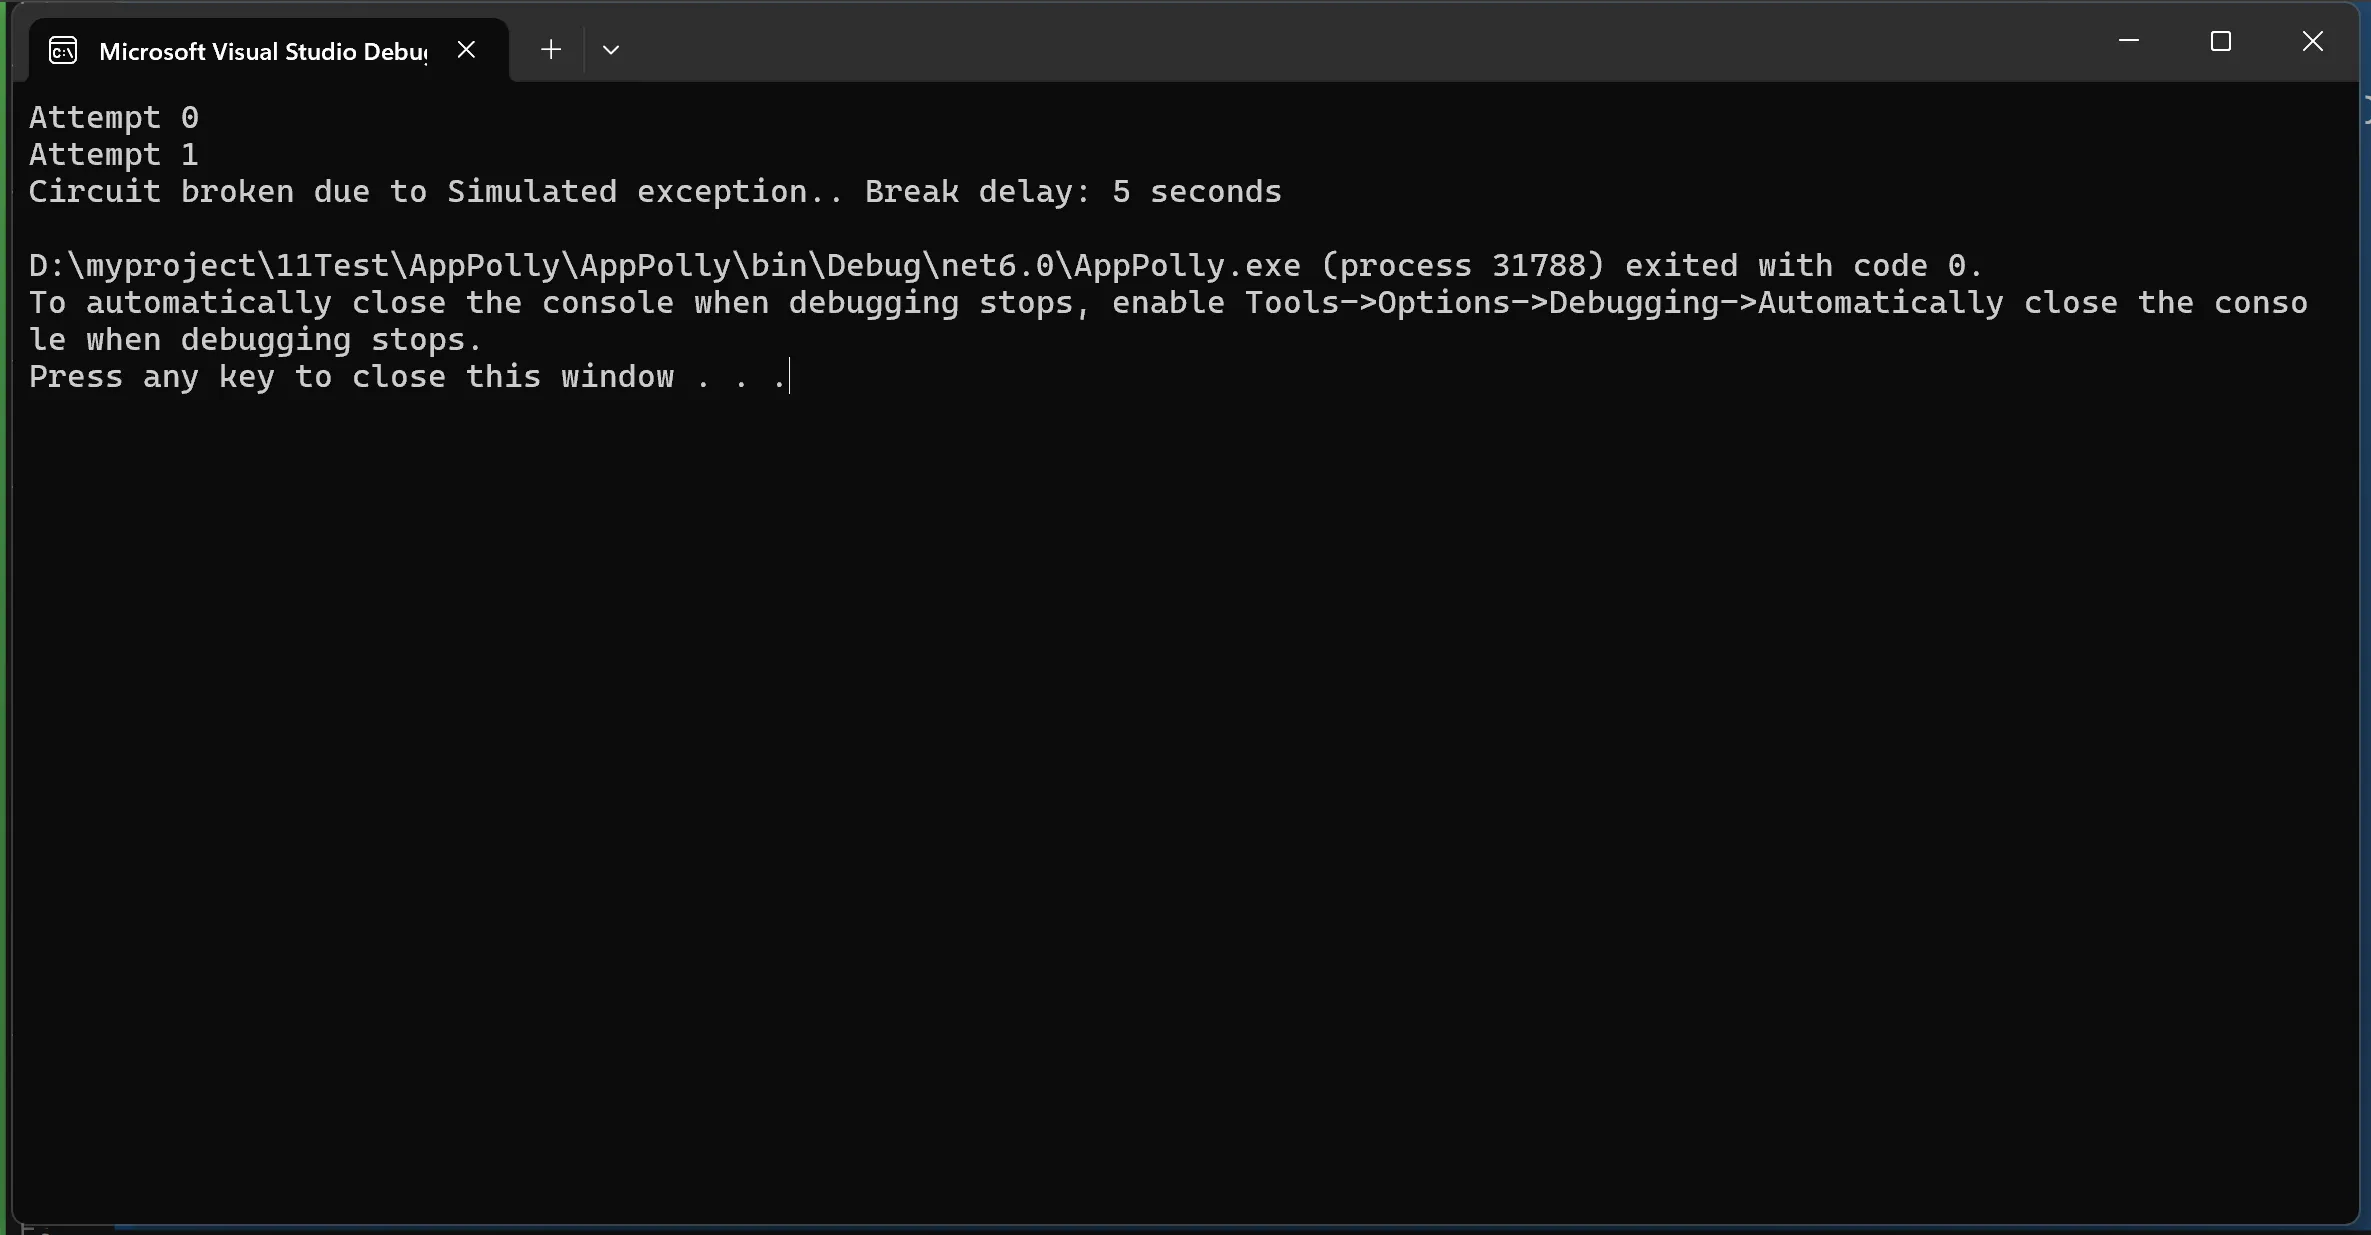
Task: Click the AppPolly.exe file path text
Action: 664,266
